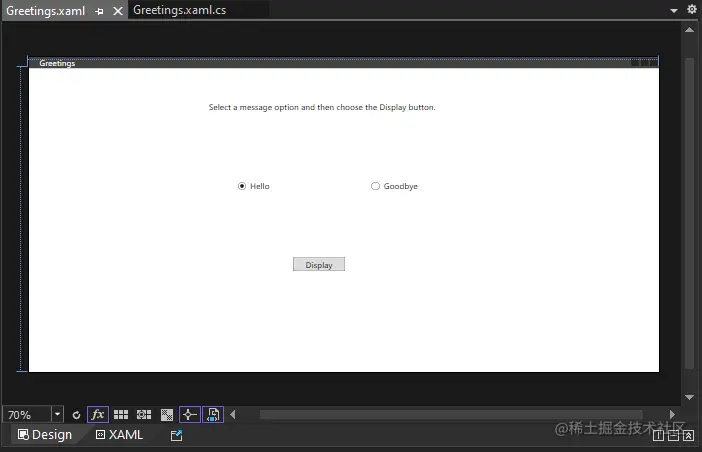Collapse the pane with double chevron icon
Screen dimensions: 702x452
pyautogui.click(x=689, y=435)
